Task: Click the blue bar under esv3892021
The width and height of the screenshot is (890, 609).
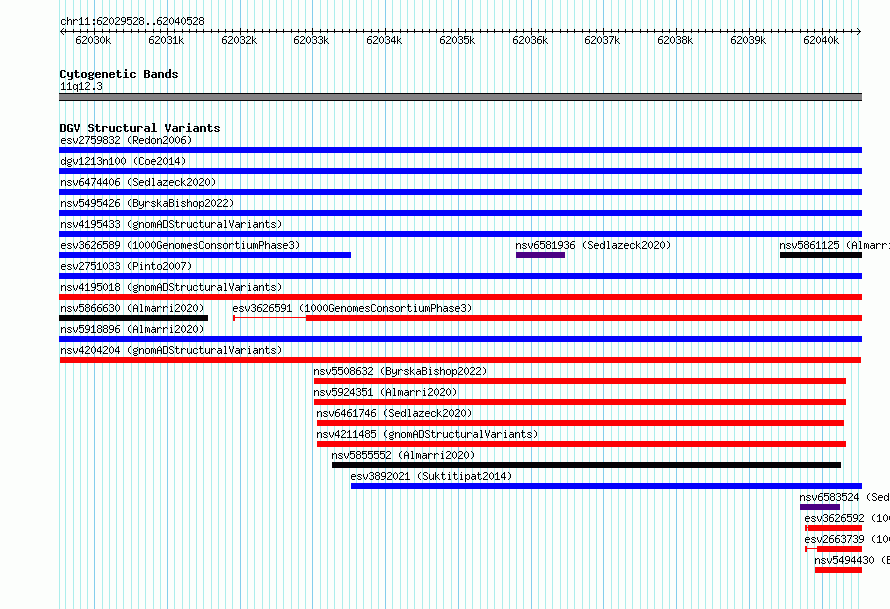Action: click(606, 486)
